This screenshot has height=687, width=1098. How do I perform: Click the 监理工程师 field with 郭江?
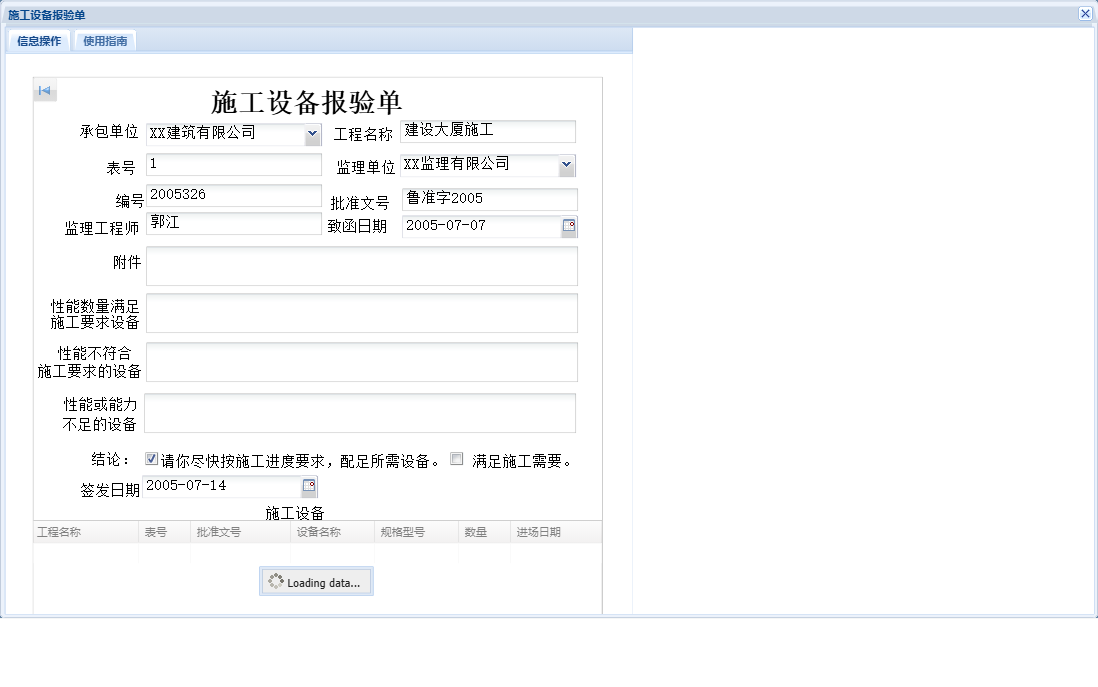(234, 223)
